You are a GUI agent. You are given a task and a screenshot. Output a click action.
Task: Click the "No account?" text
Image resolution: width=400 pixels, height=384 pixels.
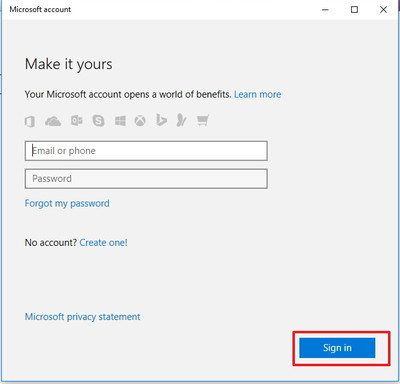[x=51, y=242]
